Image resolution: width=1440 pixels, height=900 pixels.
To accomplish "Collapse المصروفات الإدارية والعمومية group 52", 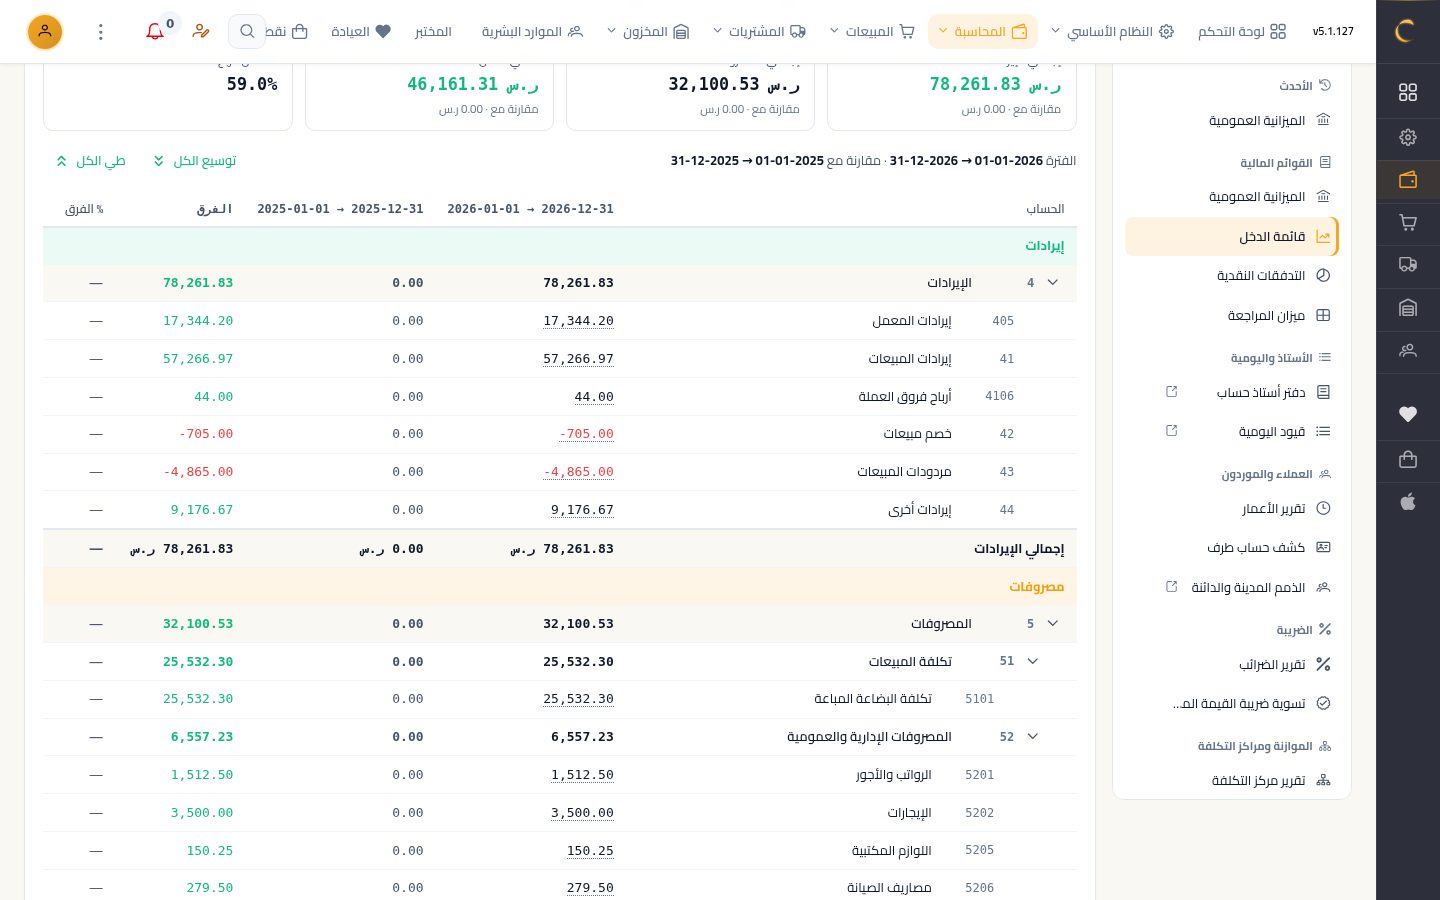I will [1033, 737].
